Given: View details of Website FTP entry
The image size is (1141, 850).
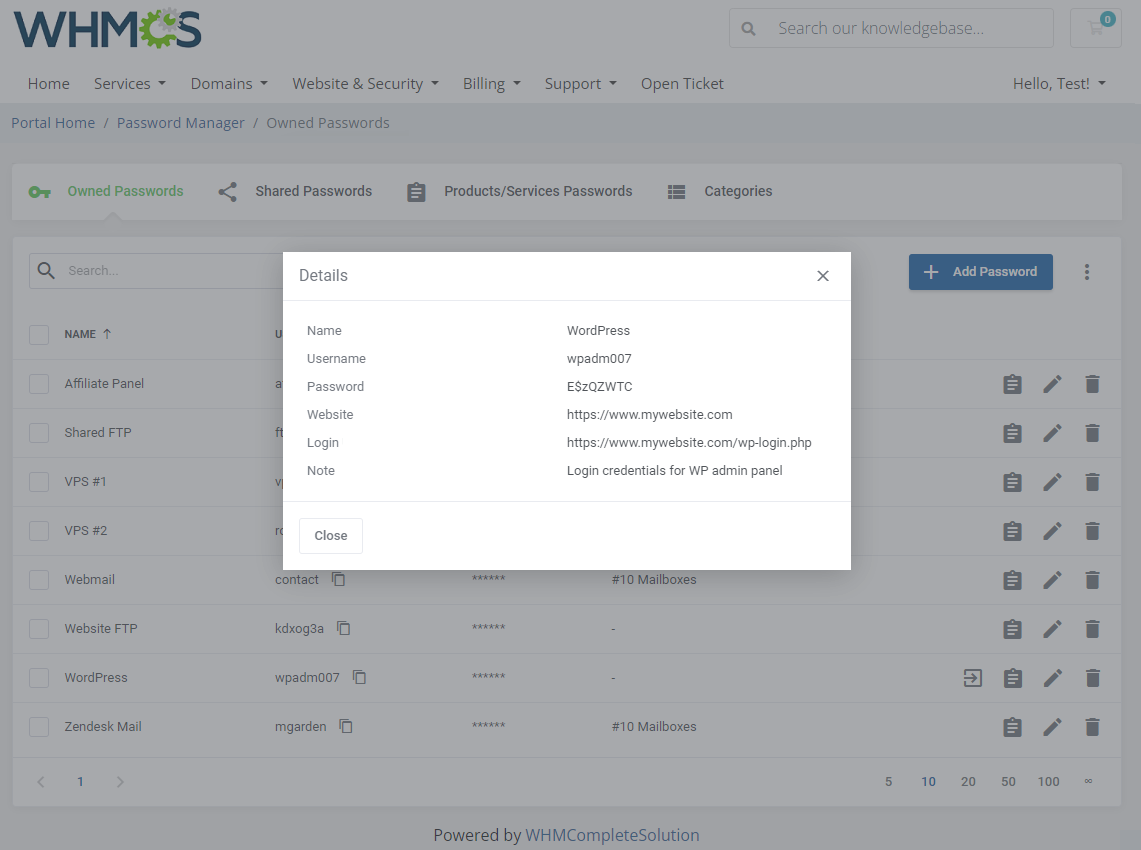Looking at the screenshot, I should [1012, 629].
